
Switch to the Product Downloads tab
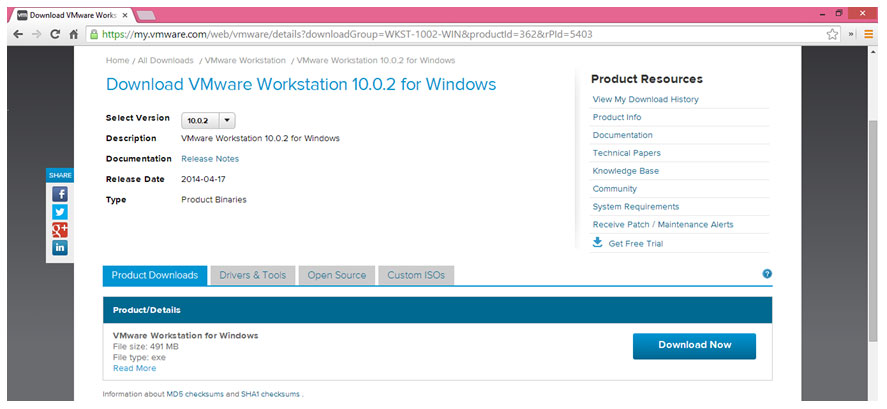coord(155,275)
